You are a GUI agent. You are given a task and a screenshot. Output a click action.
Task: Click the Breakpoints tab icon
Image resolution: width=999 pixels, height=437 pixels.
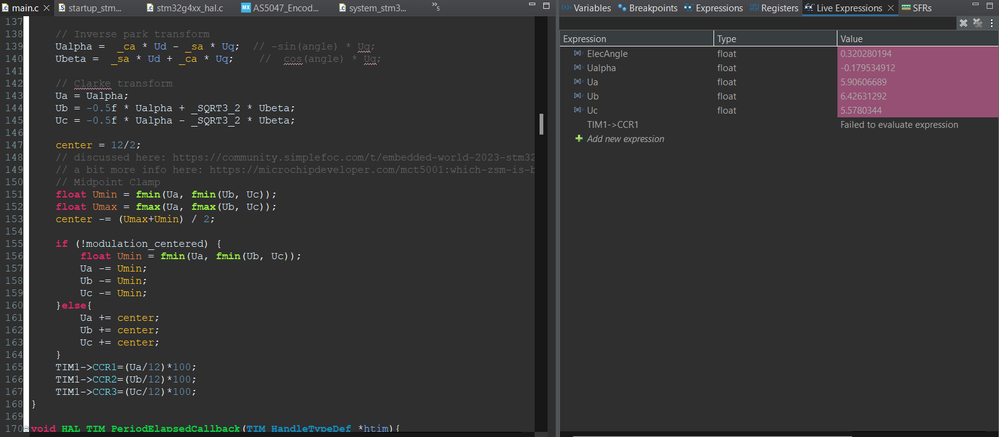622,8
